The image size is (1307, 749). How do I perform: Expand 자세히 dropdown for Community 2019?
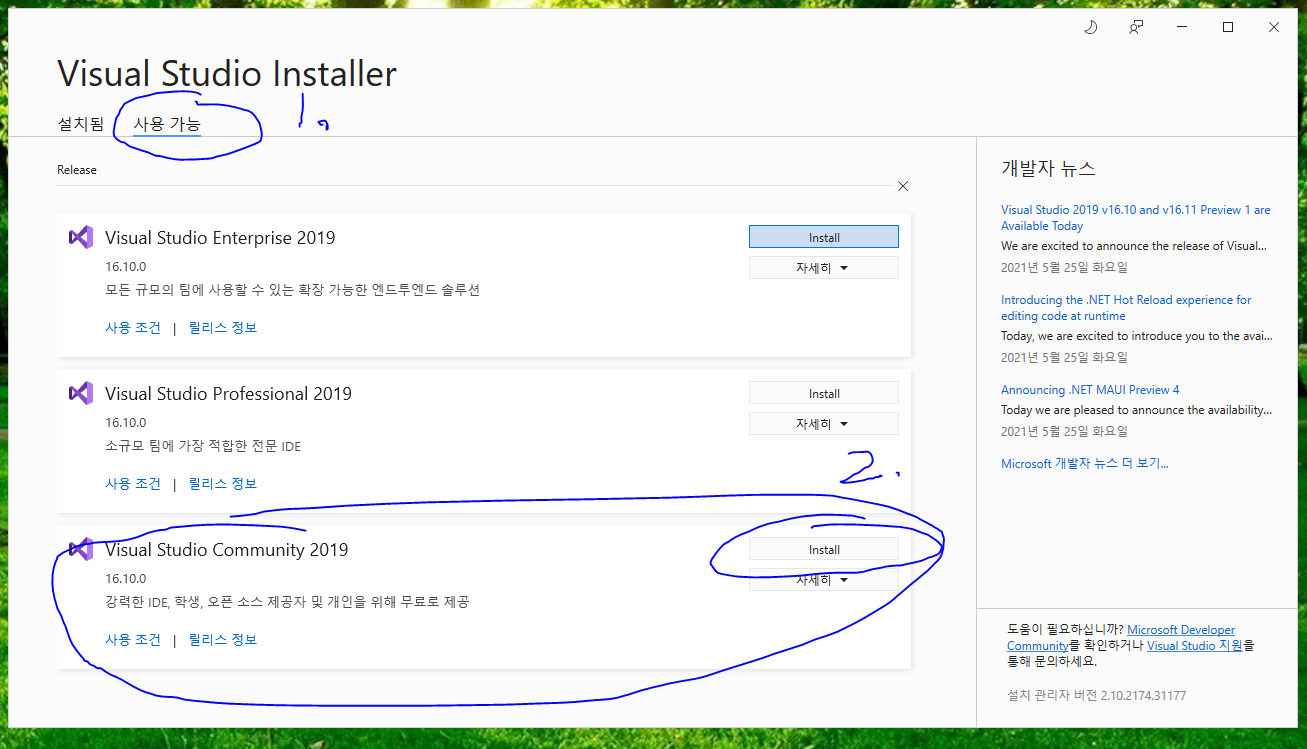coord(824,580)
